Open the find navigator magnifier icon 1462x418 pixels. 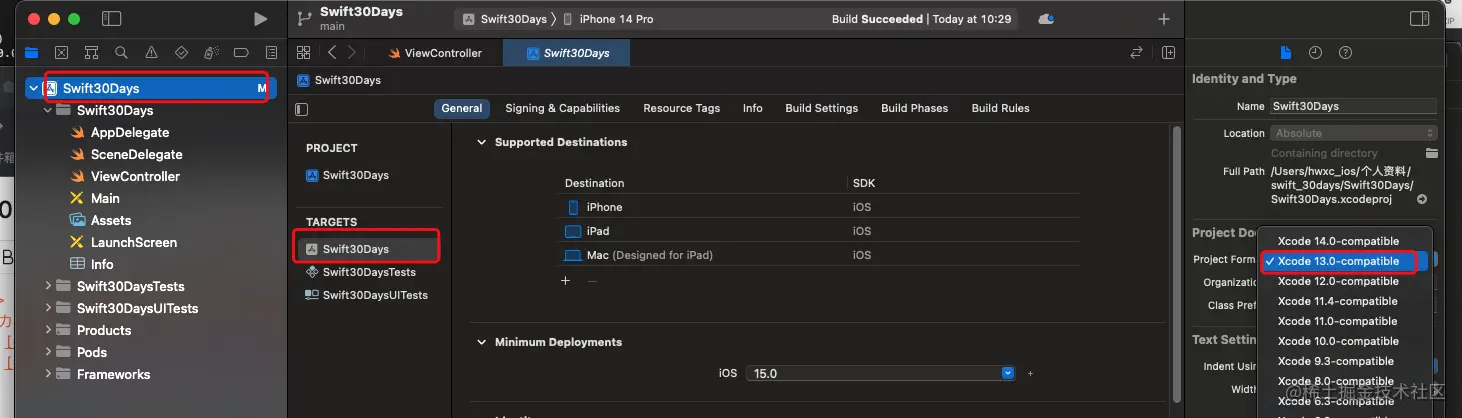pyautogui.click(x=121, y=53)
